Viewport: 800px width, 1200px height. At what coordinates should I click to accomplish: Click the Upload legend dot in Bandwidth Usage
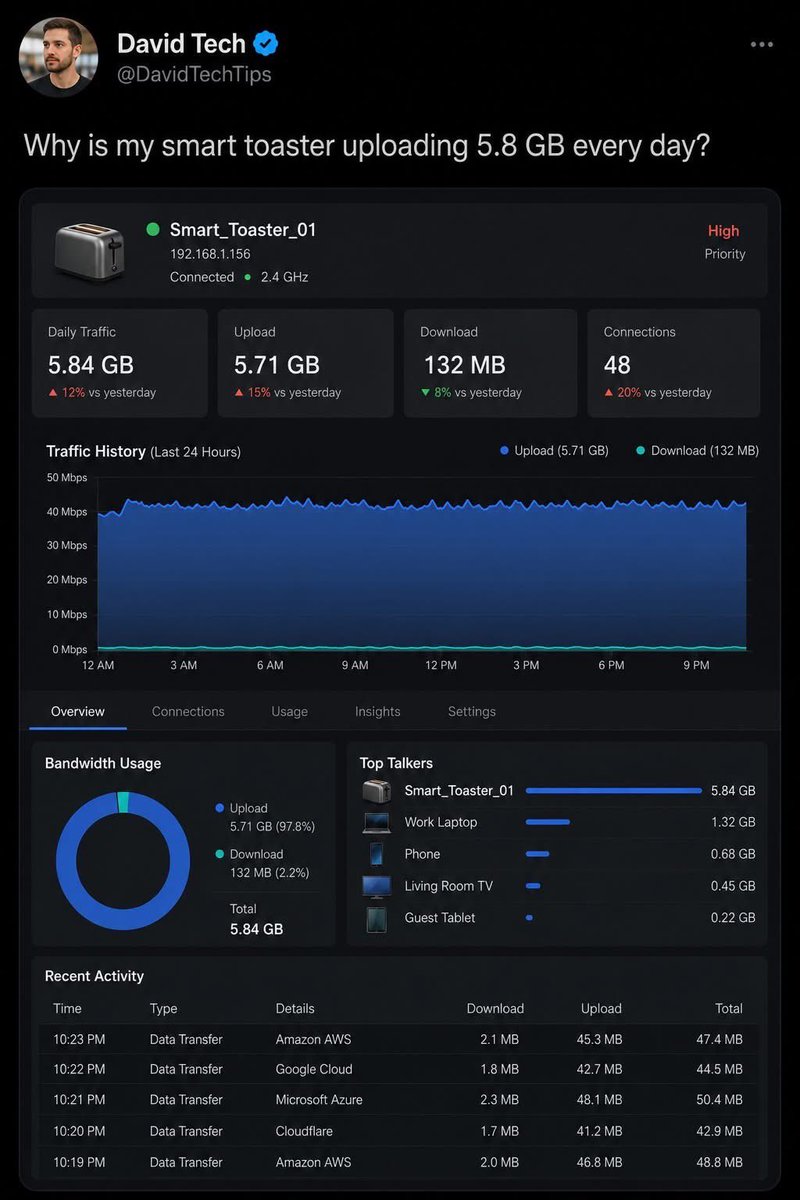[x=220, y=808]
